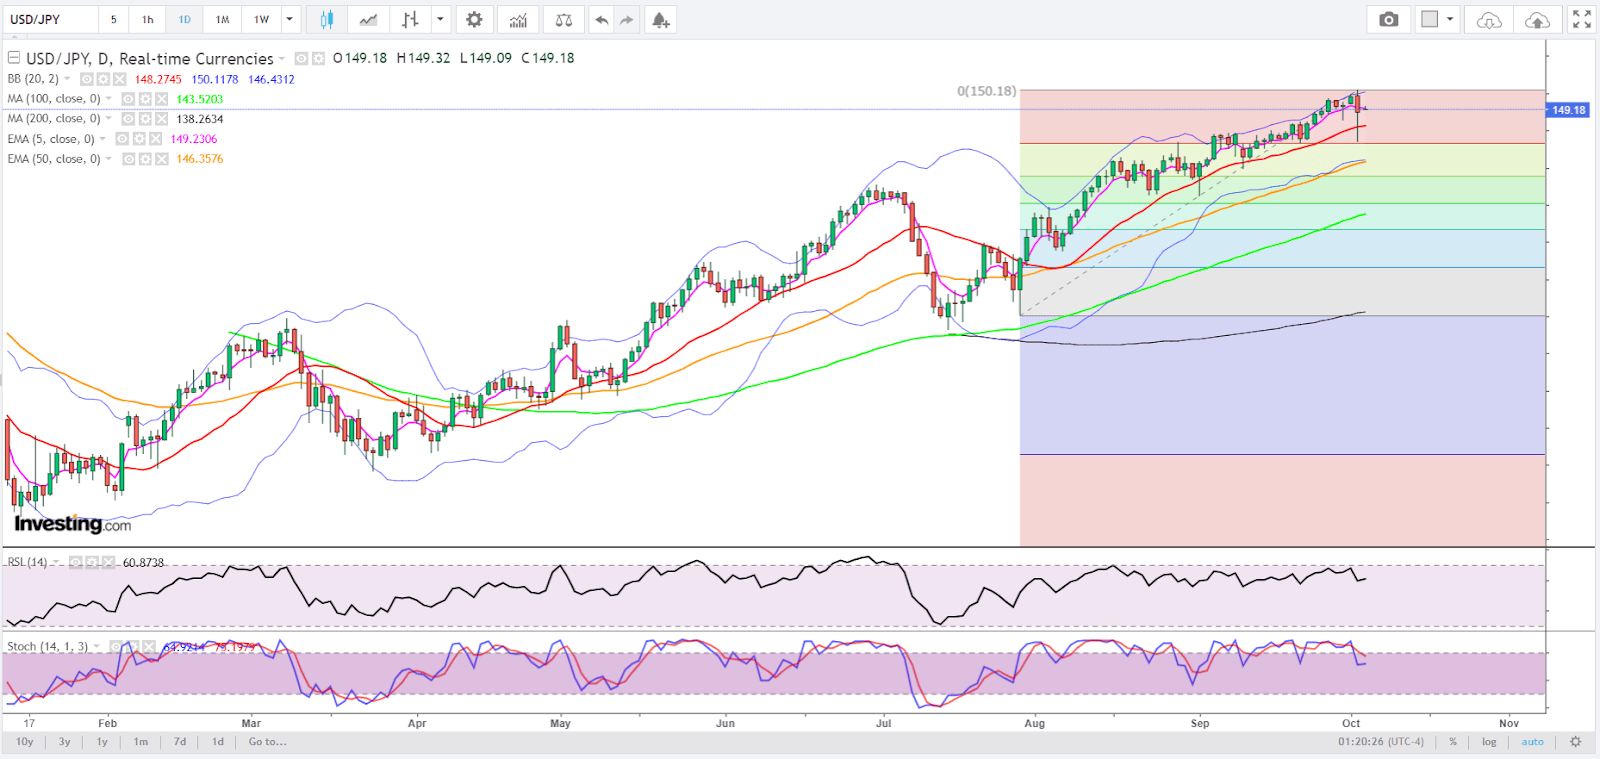Expand chart style options dropdown

[440, 19]
